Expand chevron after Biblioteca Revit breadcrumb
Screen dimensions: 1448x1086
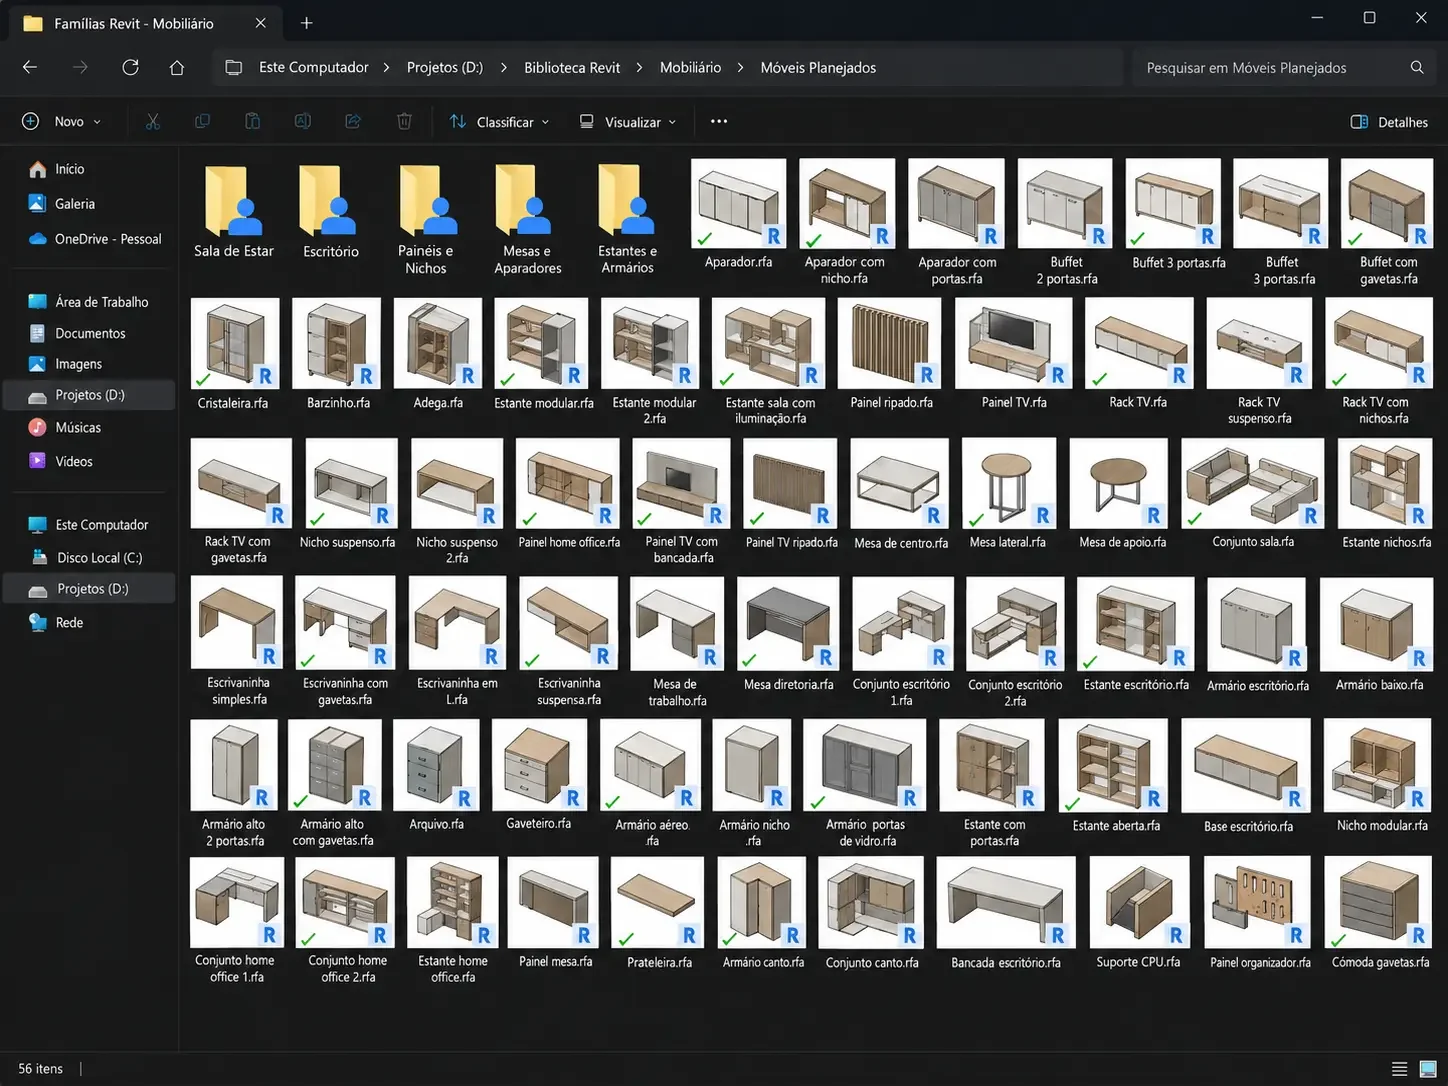pos(639,67)
